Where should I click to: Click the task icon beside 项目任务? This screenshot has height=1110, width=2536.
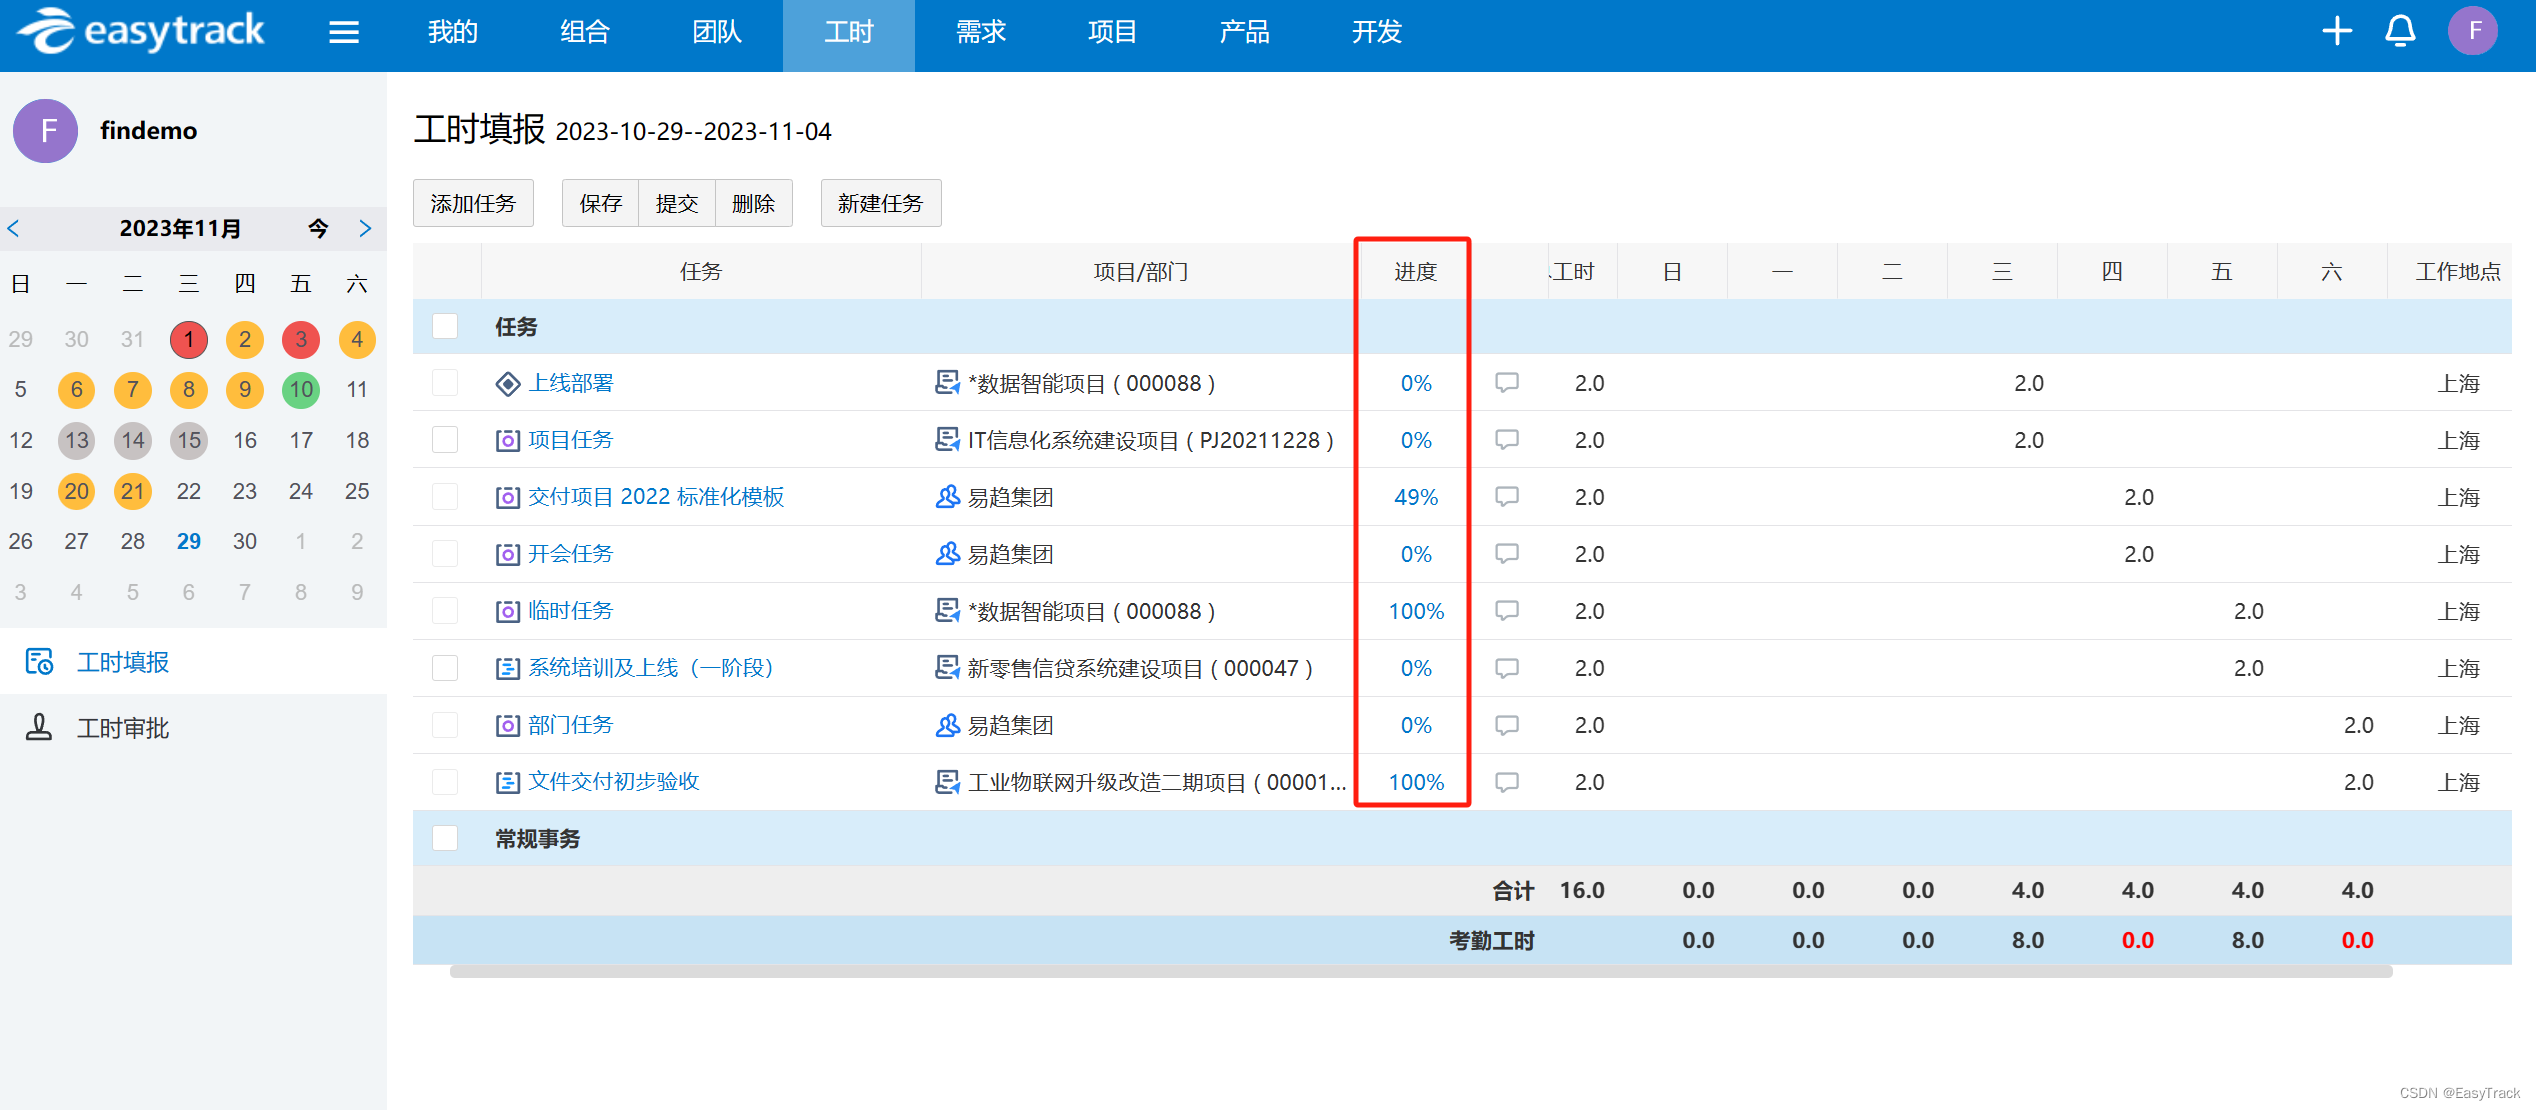pos(508,441)
